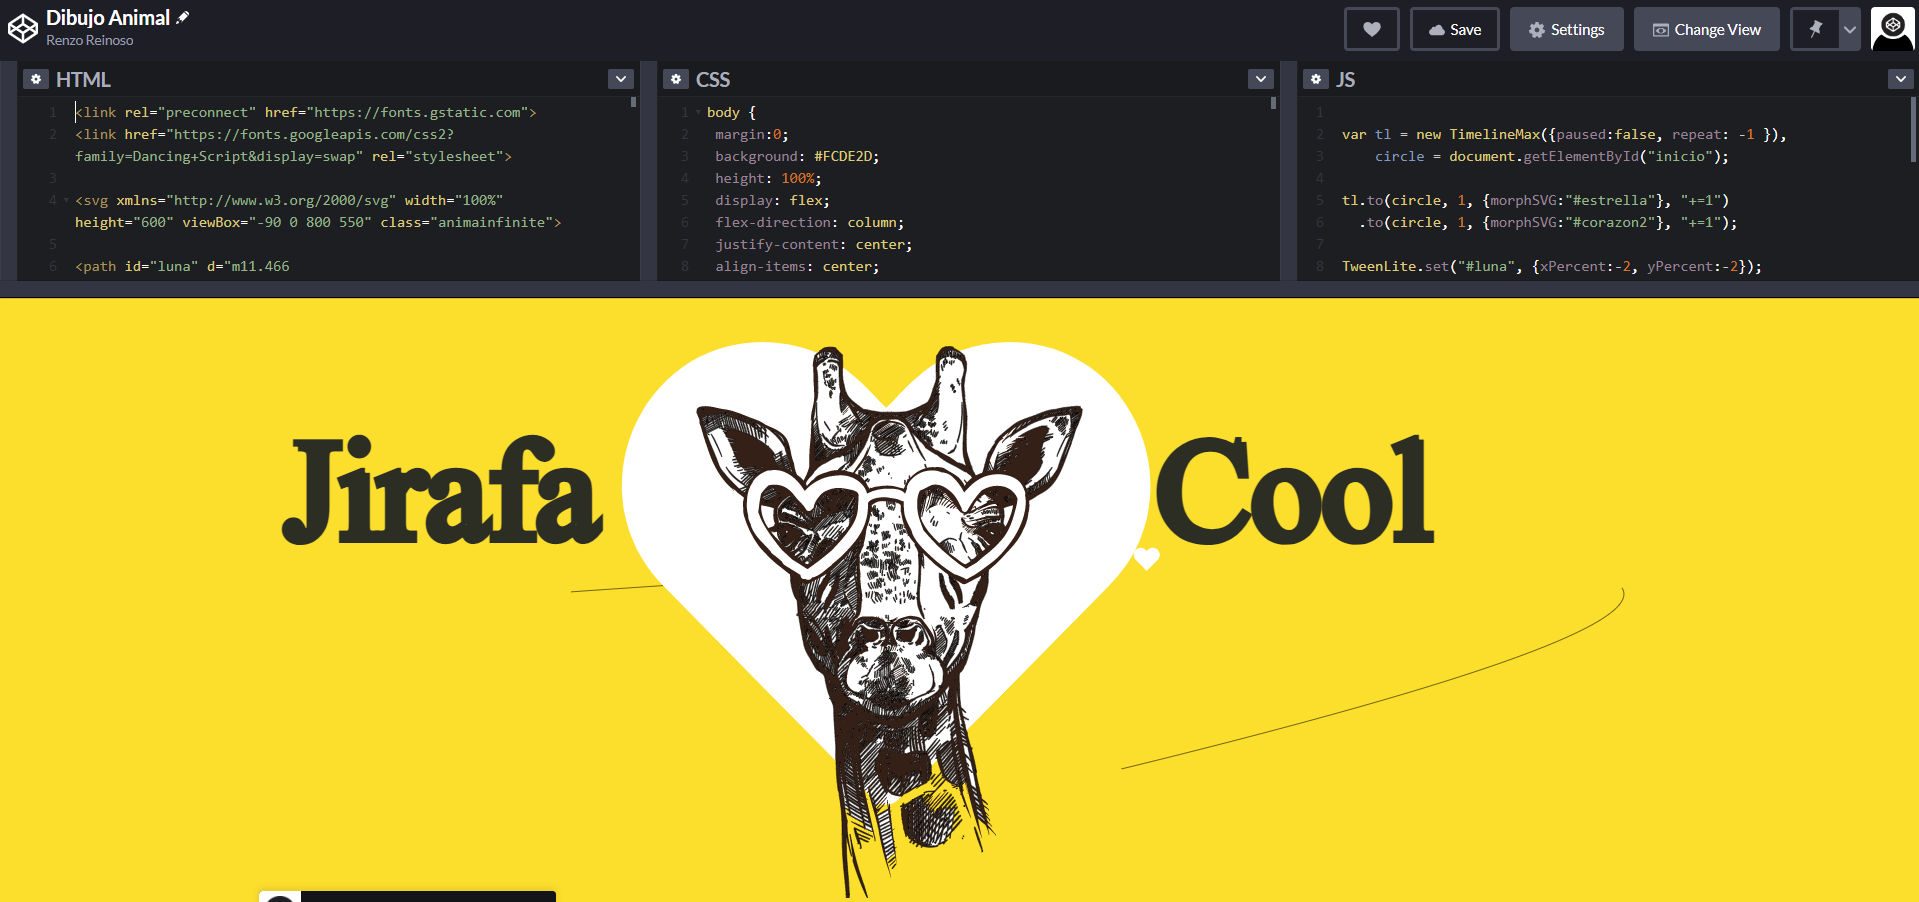1919x902 pixels.
Task: Click the giraffe illustration in preview
Action: 890,620
